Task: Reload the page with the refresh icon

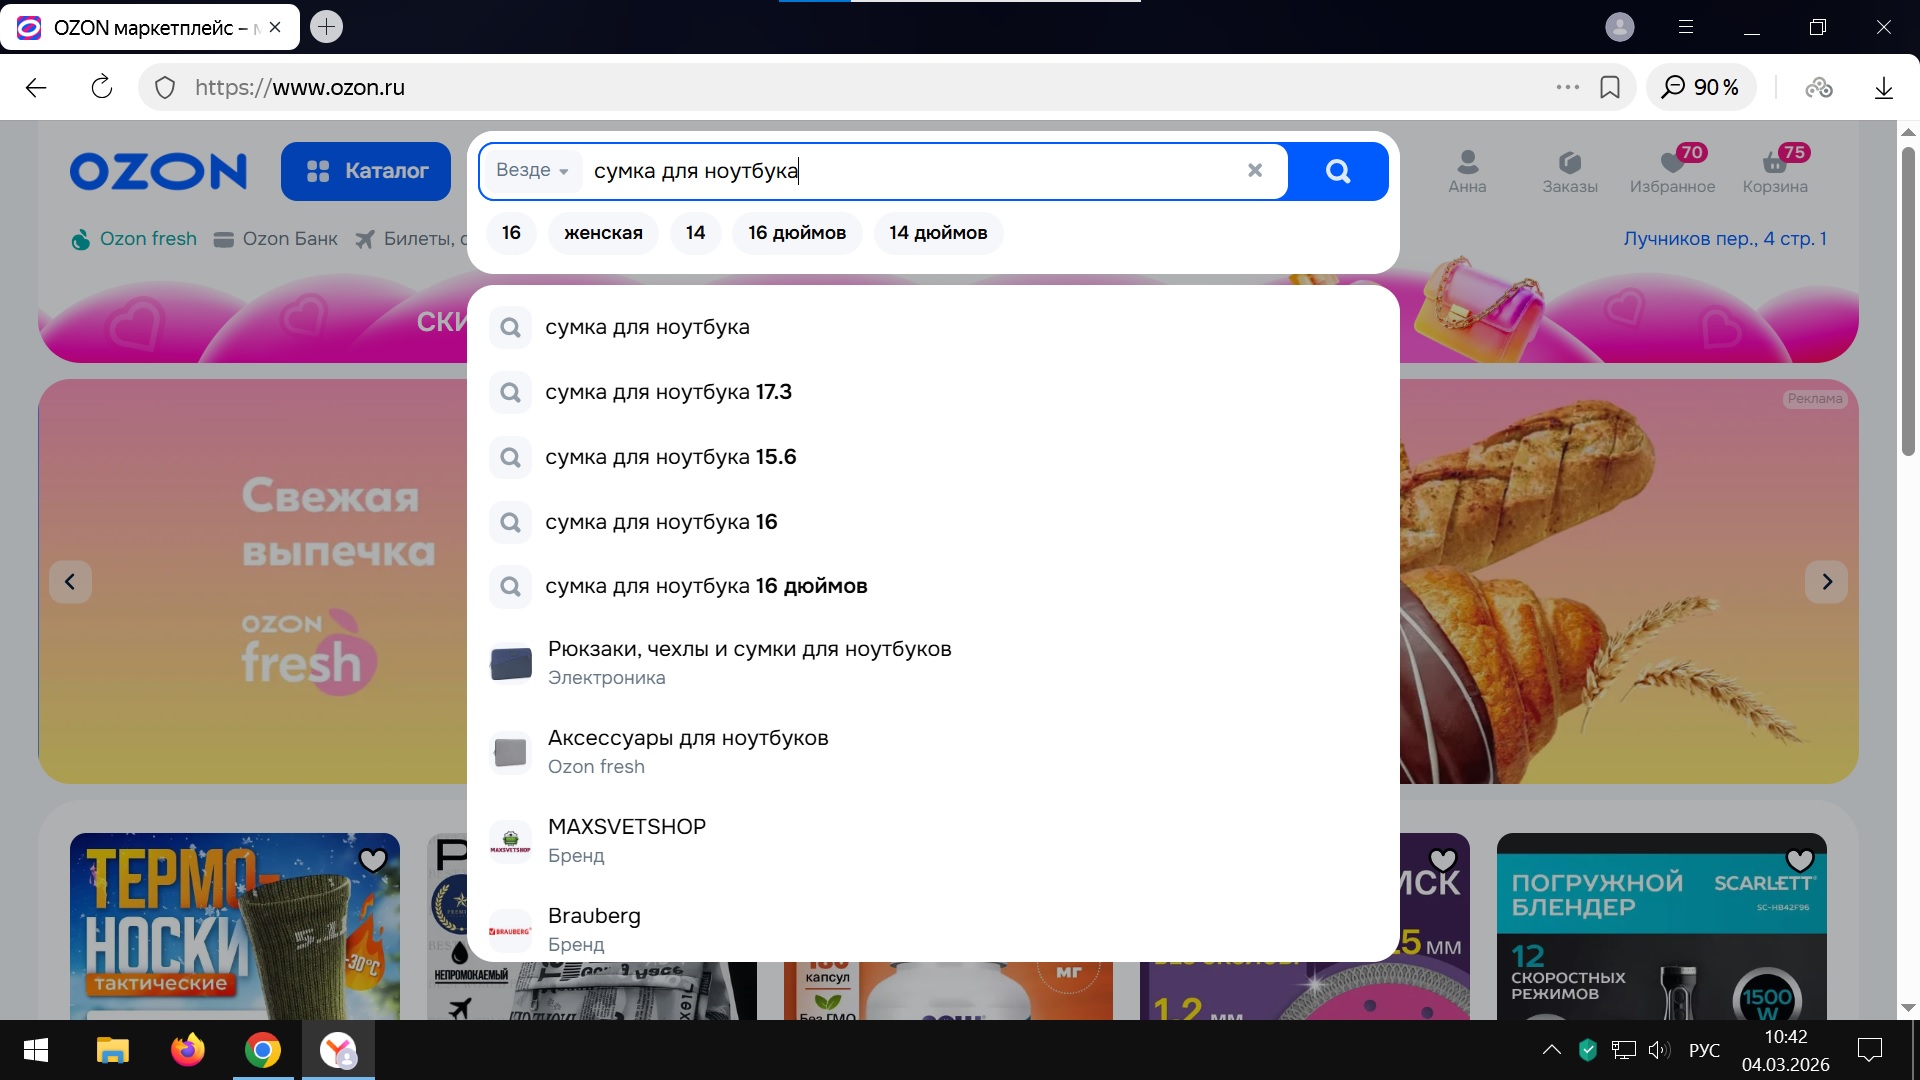Action: coord(102,87)
